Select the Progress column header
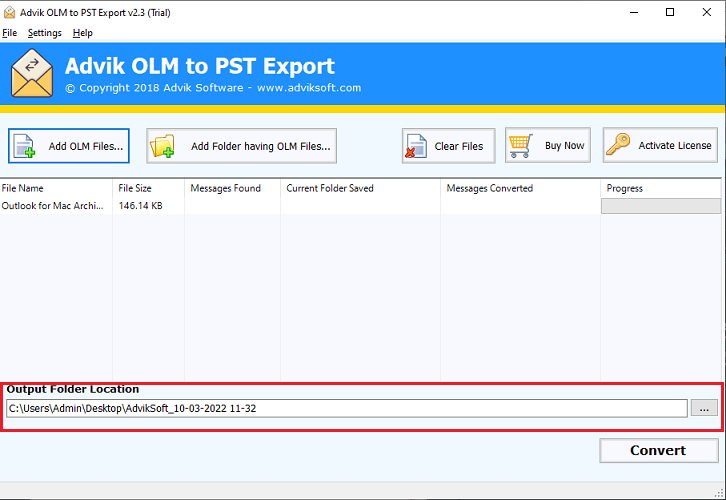 point(661,188)
